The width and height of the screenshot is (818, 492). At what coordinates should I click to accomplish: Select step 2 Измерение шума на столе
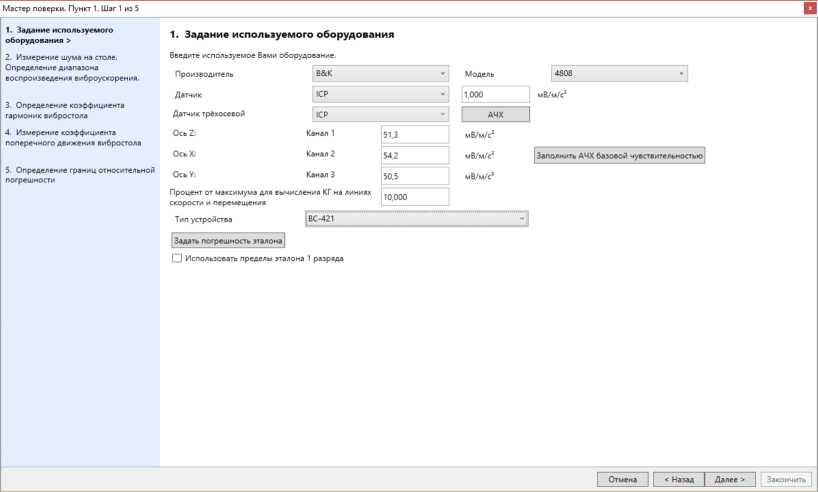(72, 67)
